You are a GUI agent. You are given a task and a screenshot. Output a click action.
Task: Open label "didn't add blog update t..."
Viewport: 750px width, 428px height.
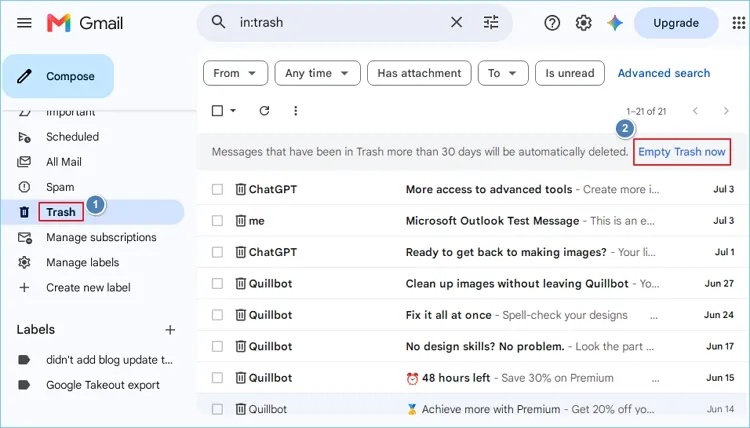pos(110,360)
